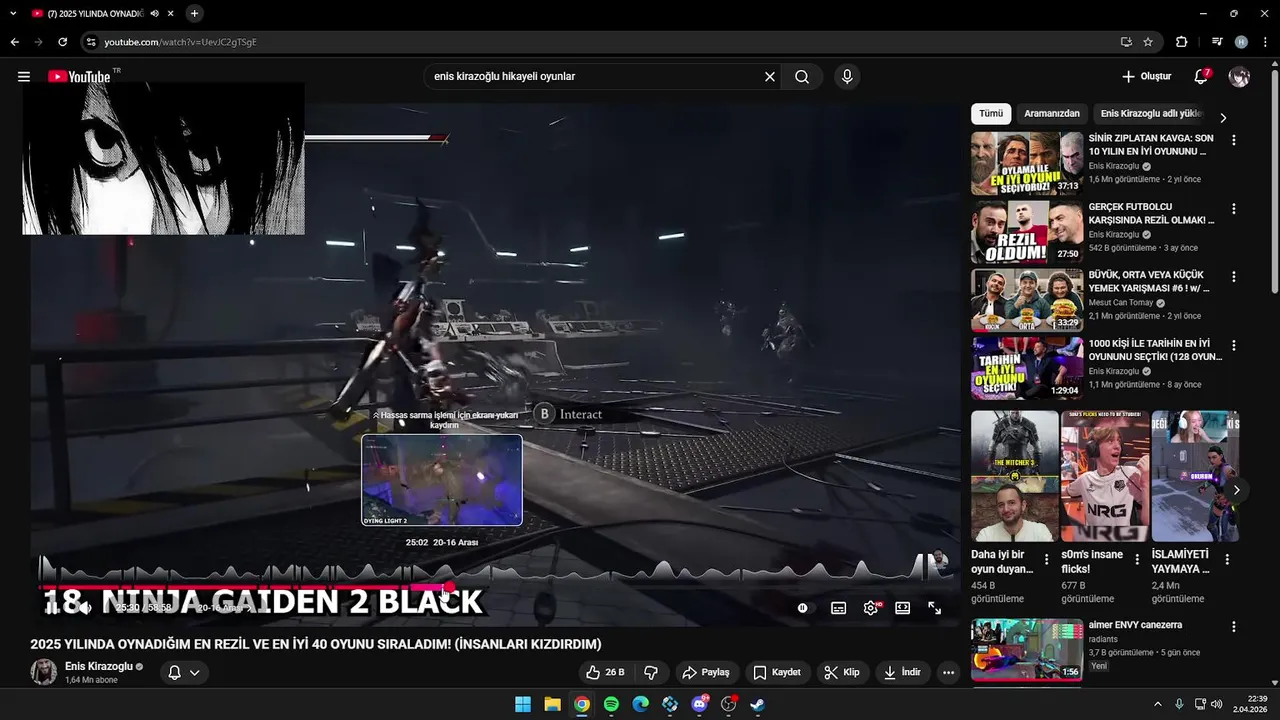
Task: Open the Enis Kirazoglu channel avatar
Action: tap(43, 672)
